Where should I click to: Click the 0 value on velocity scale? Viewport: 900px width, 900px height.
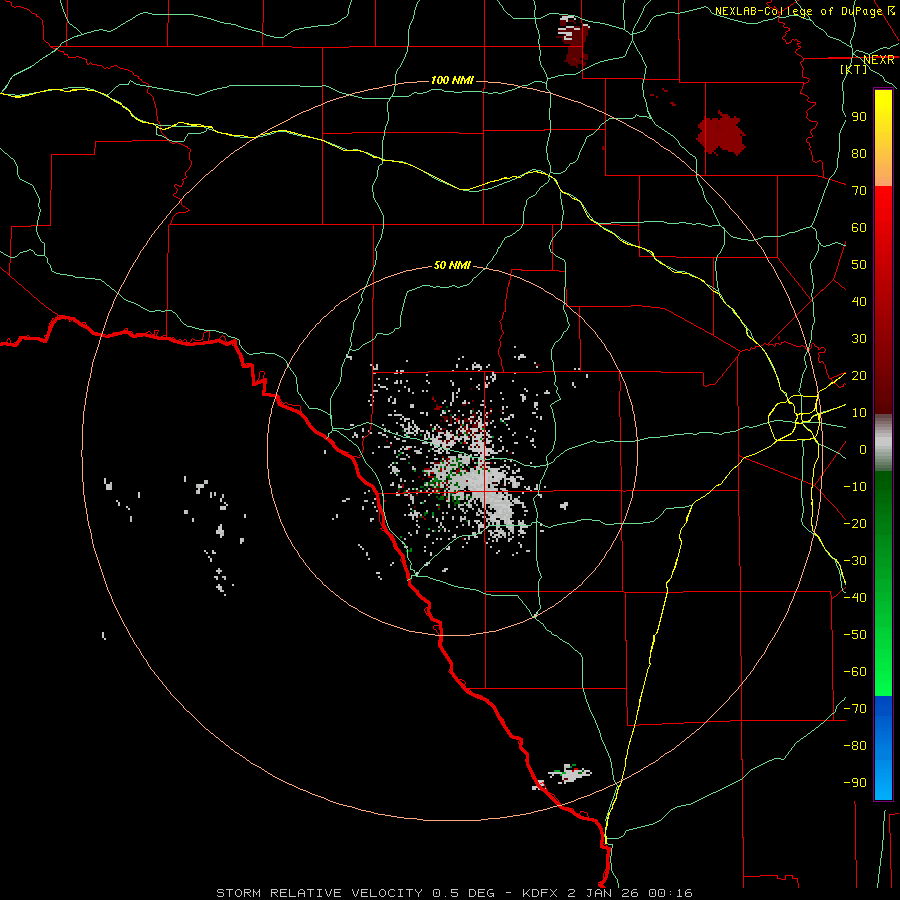863,450
